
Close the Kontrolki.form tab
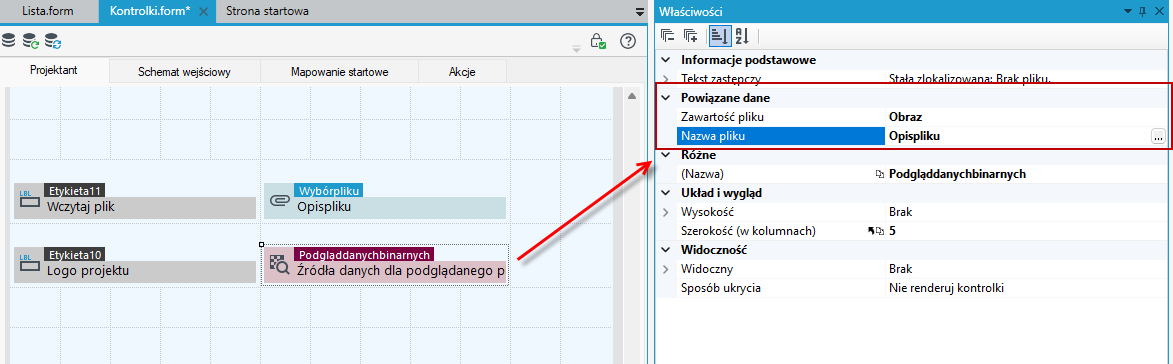[x=203, y=12]
